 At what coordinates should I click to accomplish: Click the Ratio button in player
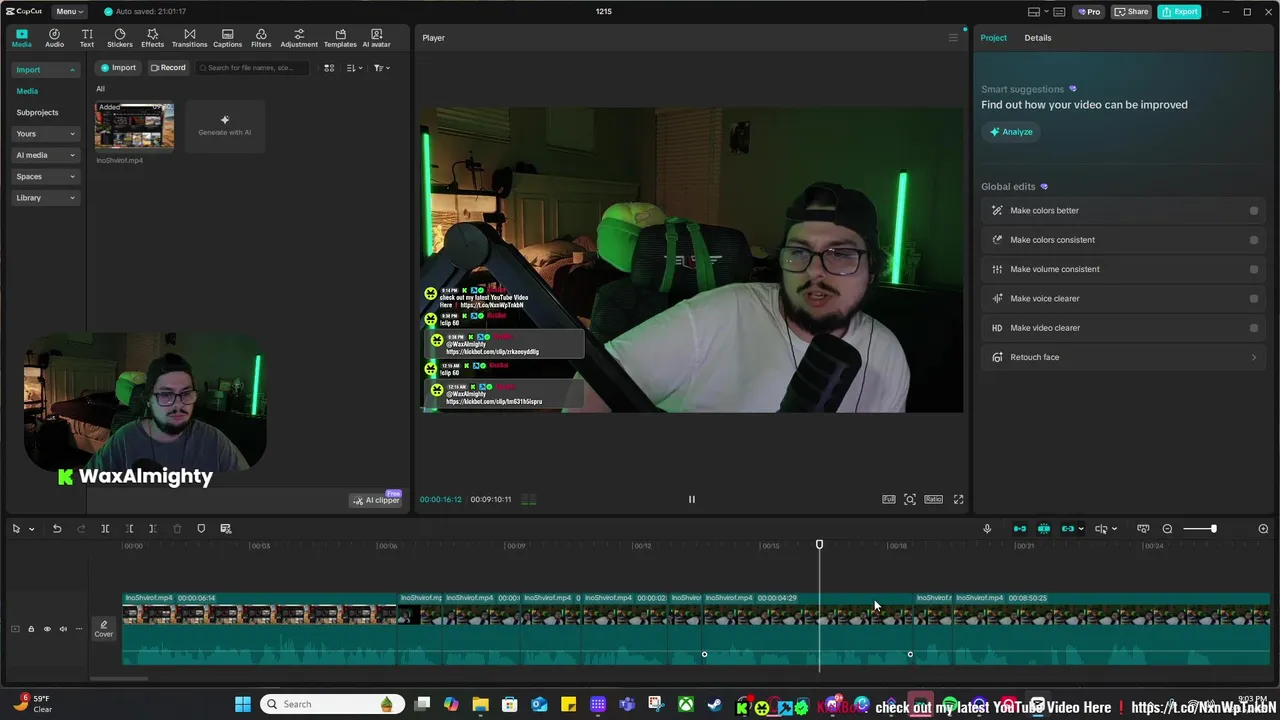[x=933, y=499]
